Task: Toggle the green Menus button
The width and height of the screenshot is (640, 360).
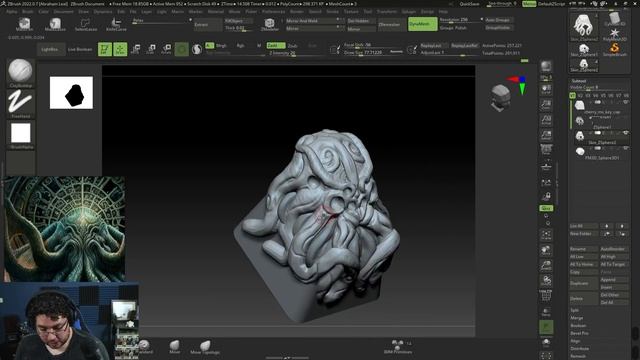Action: (529, 4)
